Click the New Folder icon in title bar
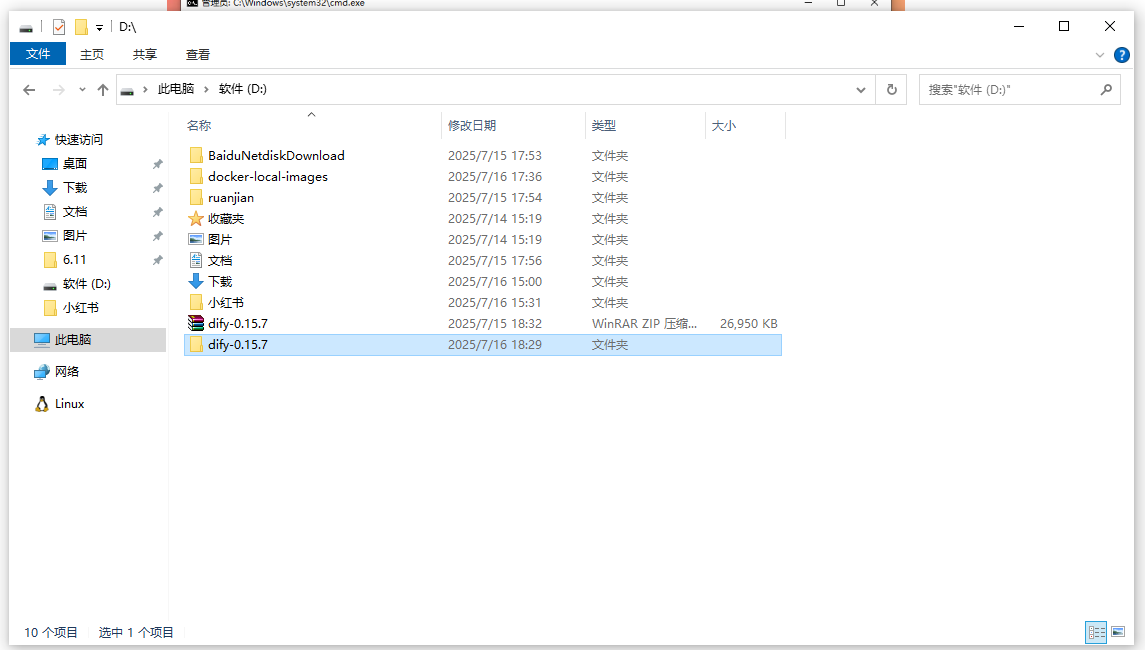This screenshot has height=650, width=1145. [x=81, y=27]
